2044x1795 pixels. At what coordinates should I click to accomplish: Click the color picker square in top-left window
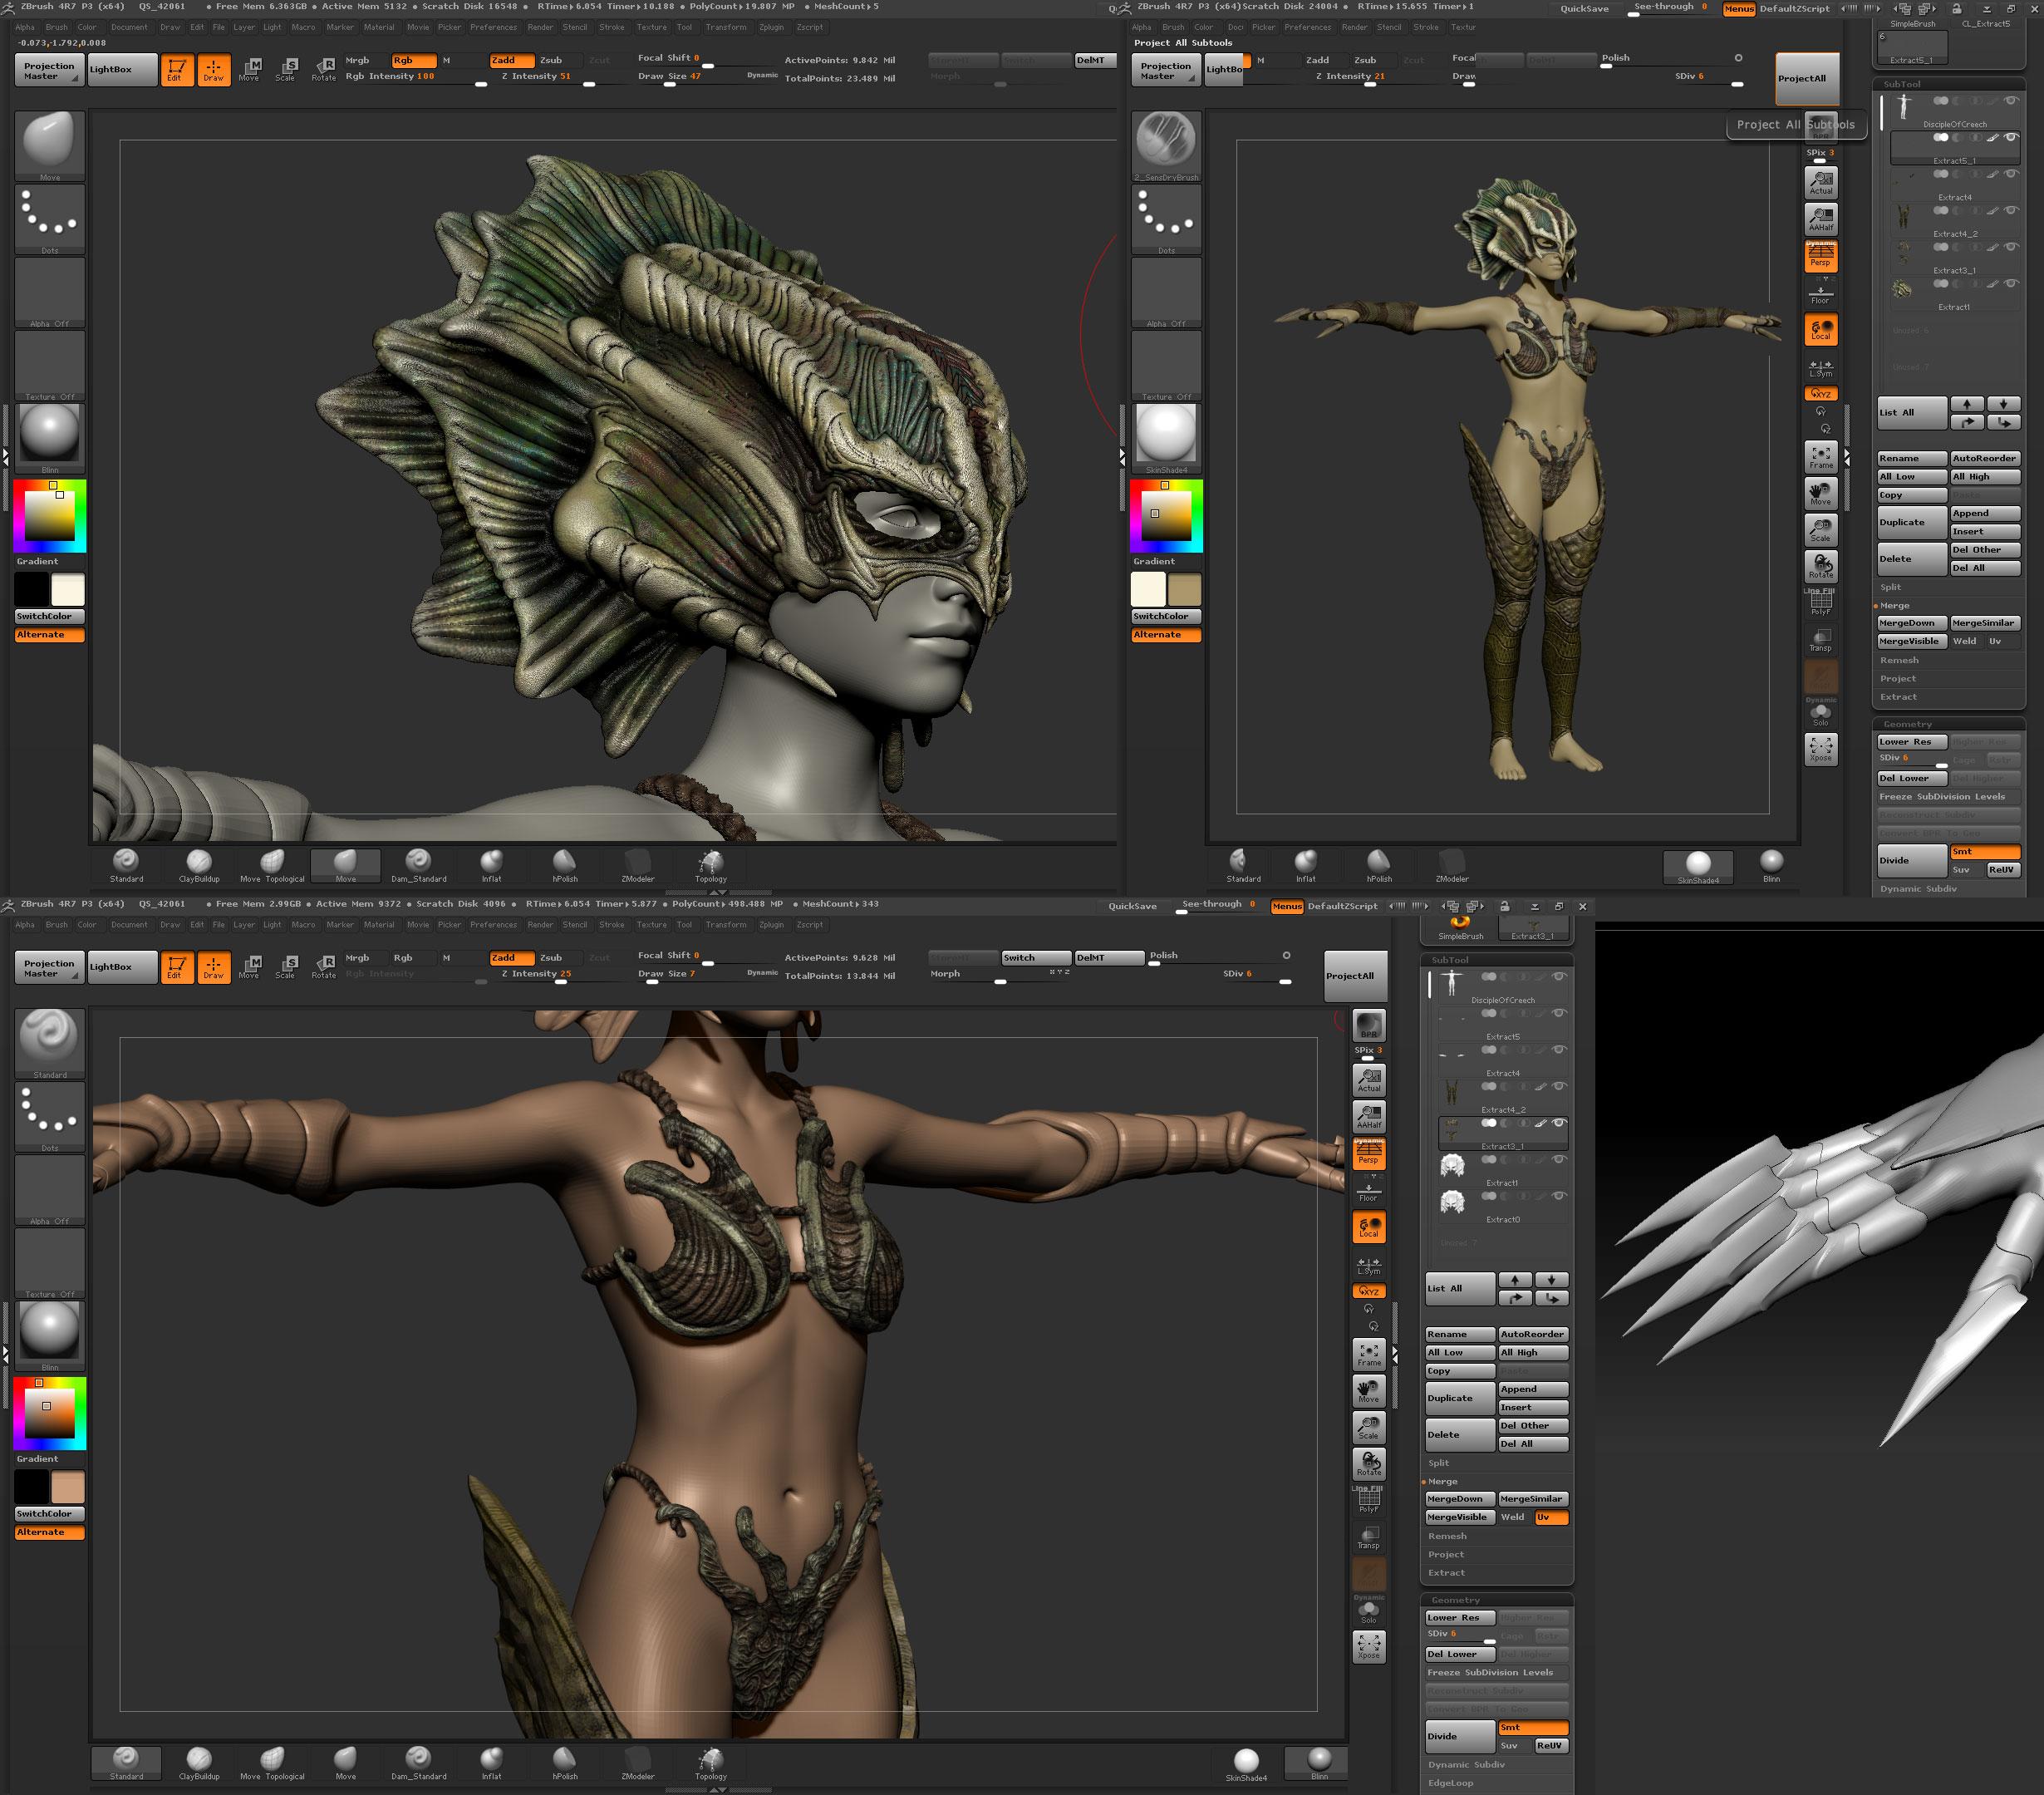[x=50, y=516]
